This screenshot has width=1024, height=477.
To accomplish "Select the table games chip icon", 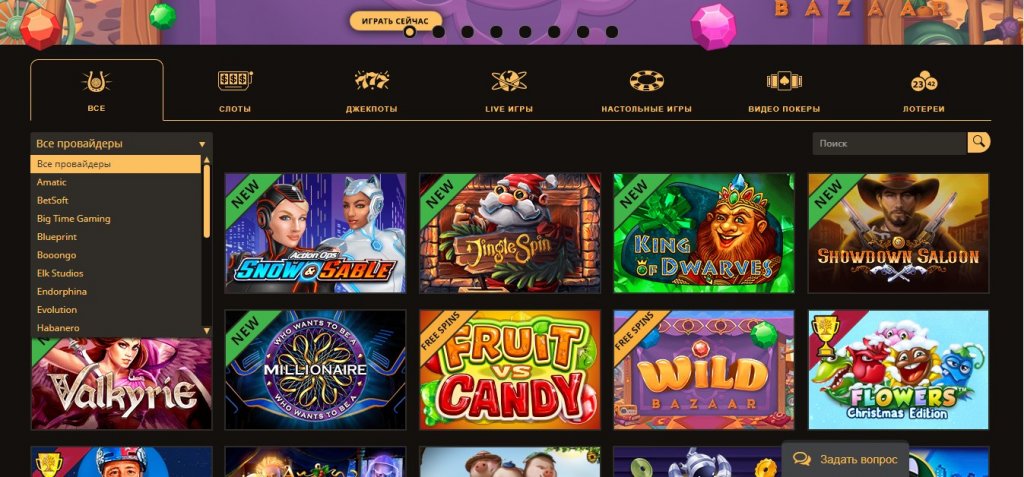I will 647,80.
